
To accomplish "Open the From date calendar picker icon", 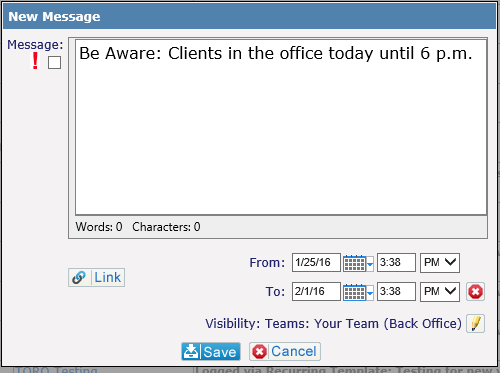I will coord(355,263).
